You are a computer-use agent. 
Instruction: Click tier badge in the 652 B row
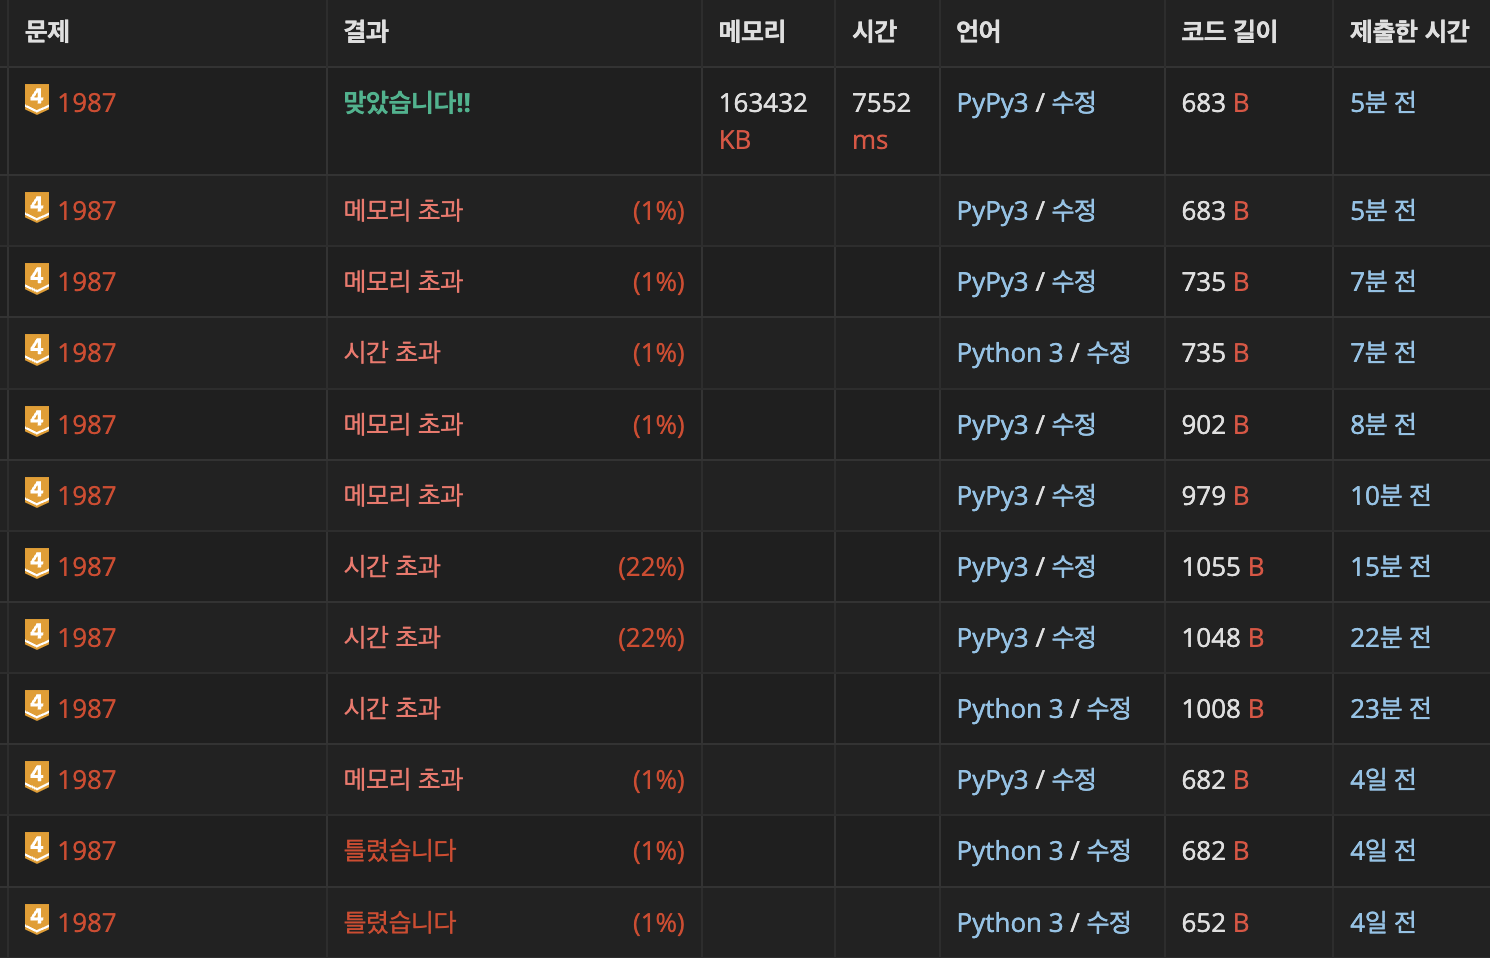[37, 919]
